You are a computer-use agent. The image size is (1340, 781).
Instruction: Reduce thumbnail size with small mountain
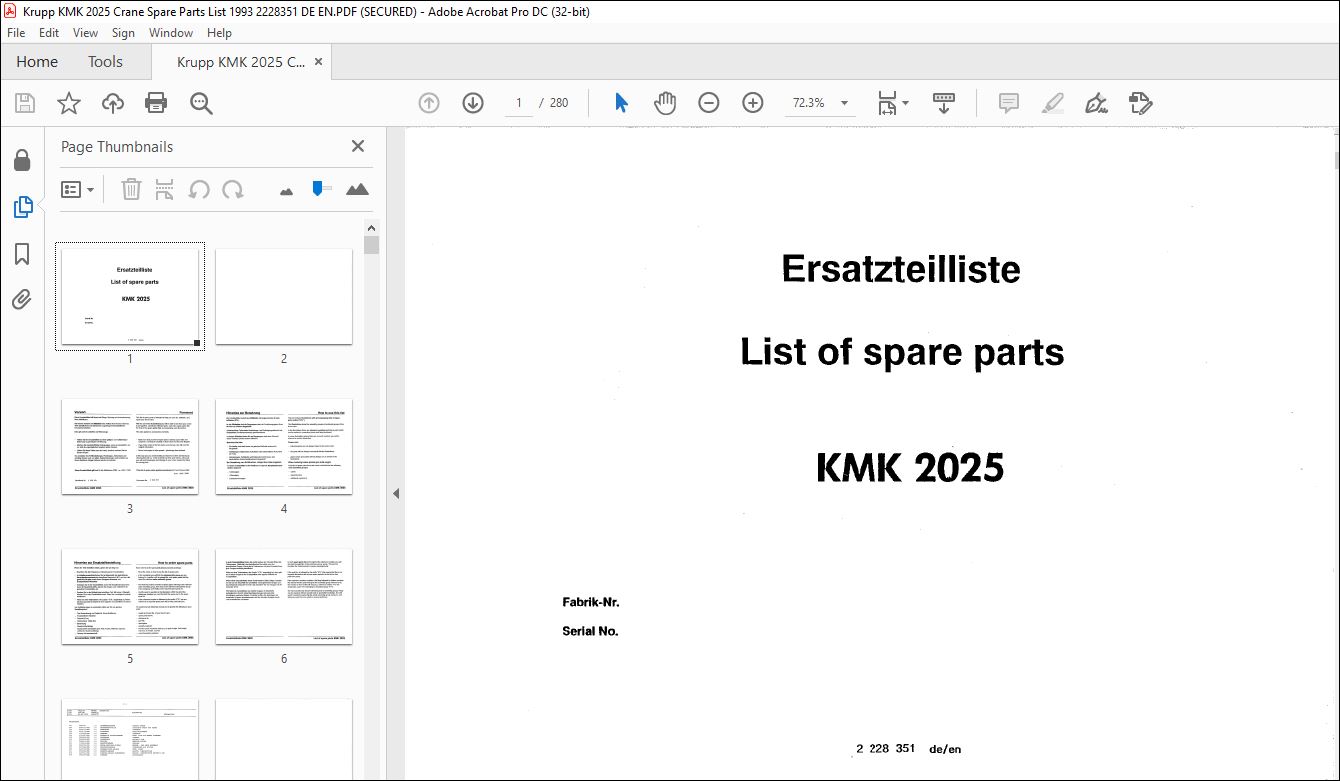287,190
